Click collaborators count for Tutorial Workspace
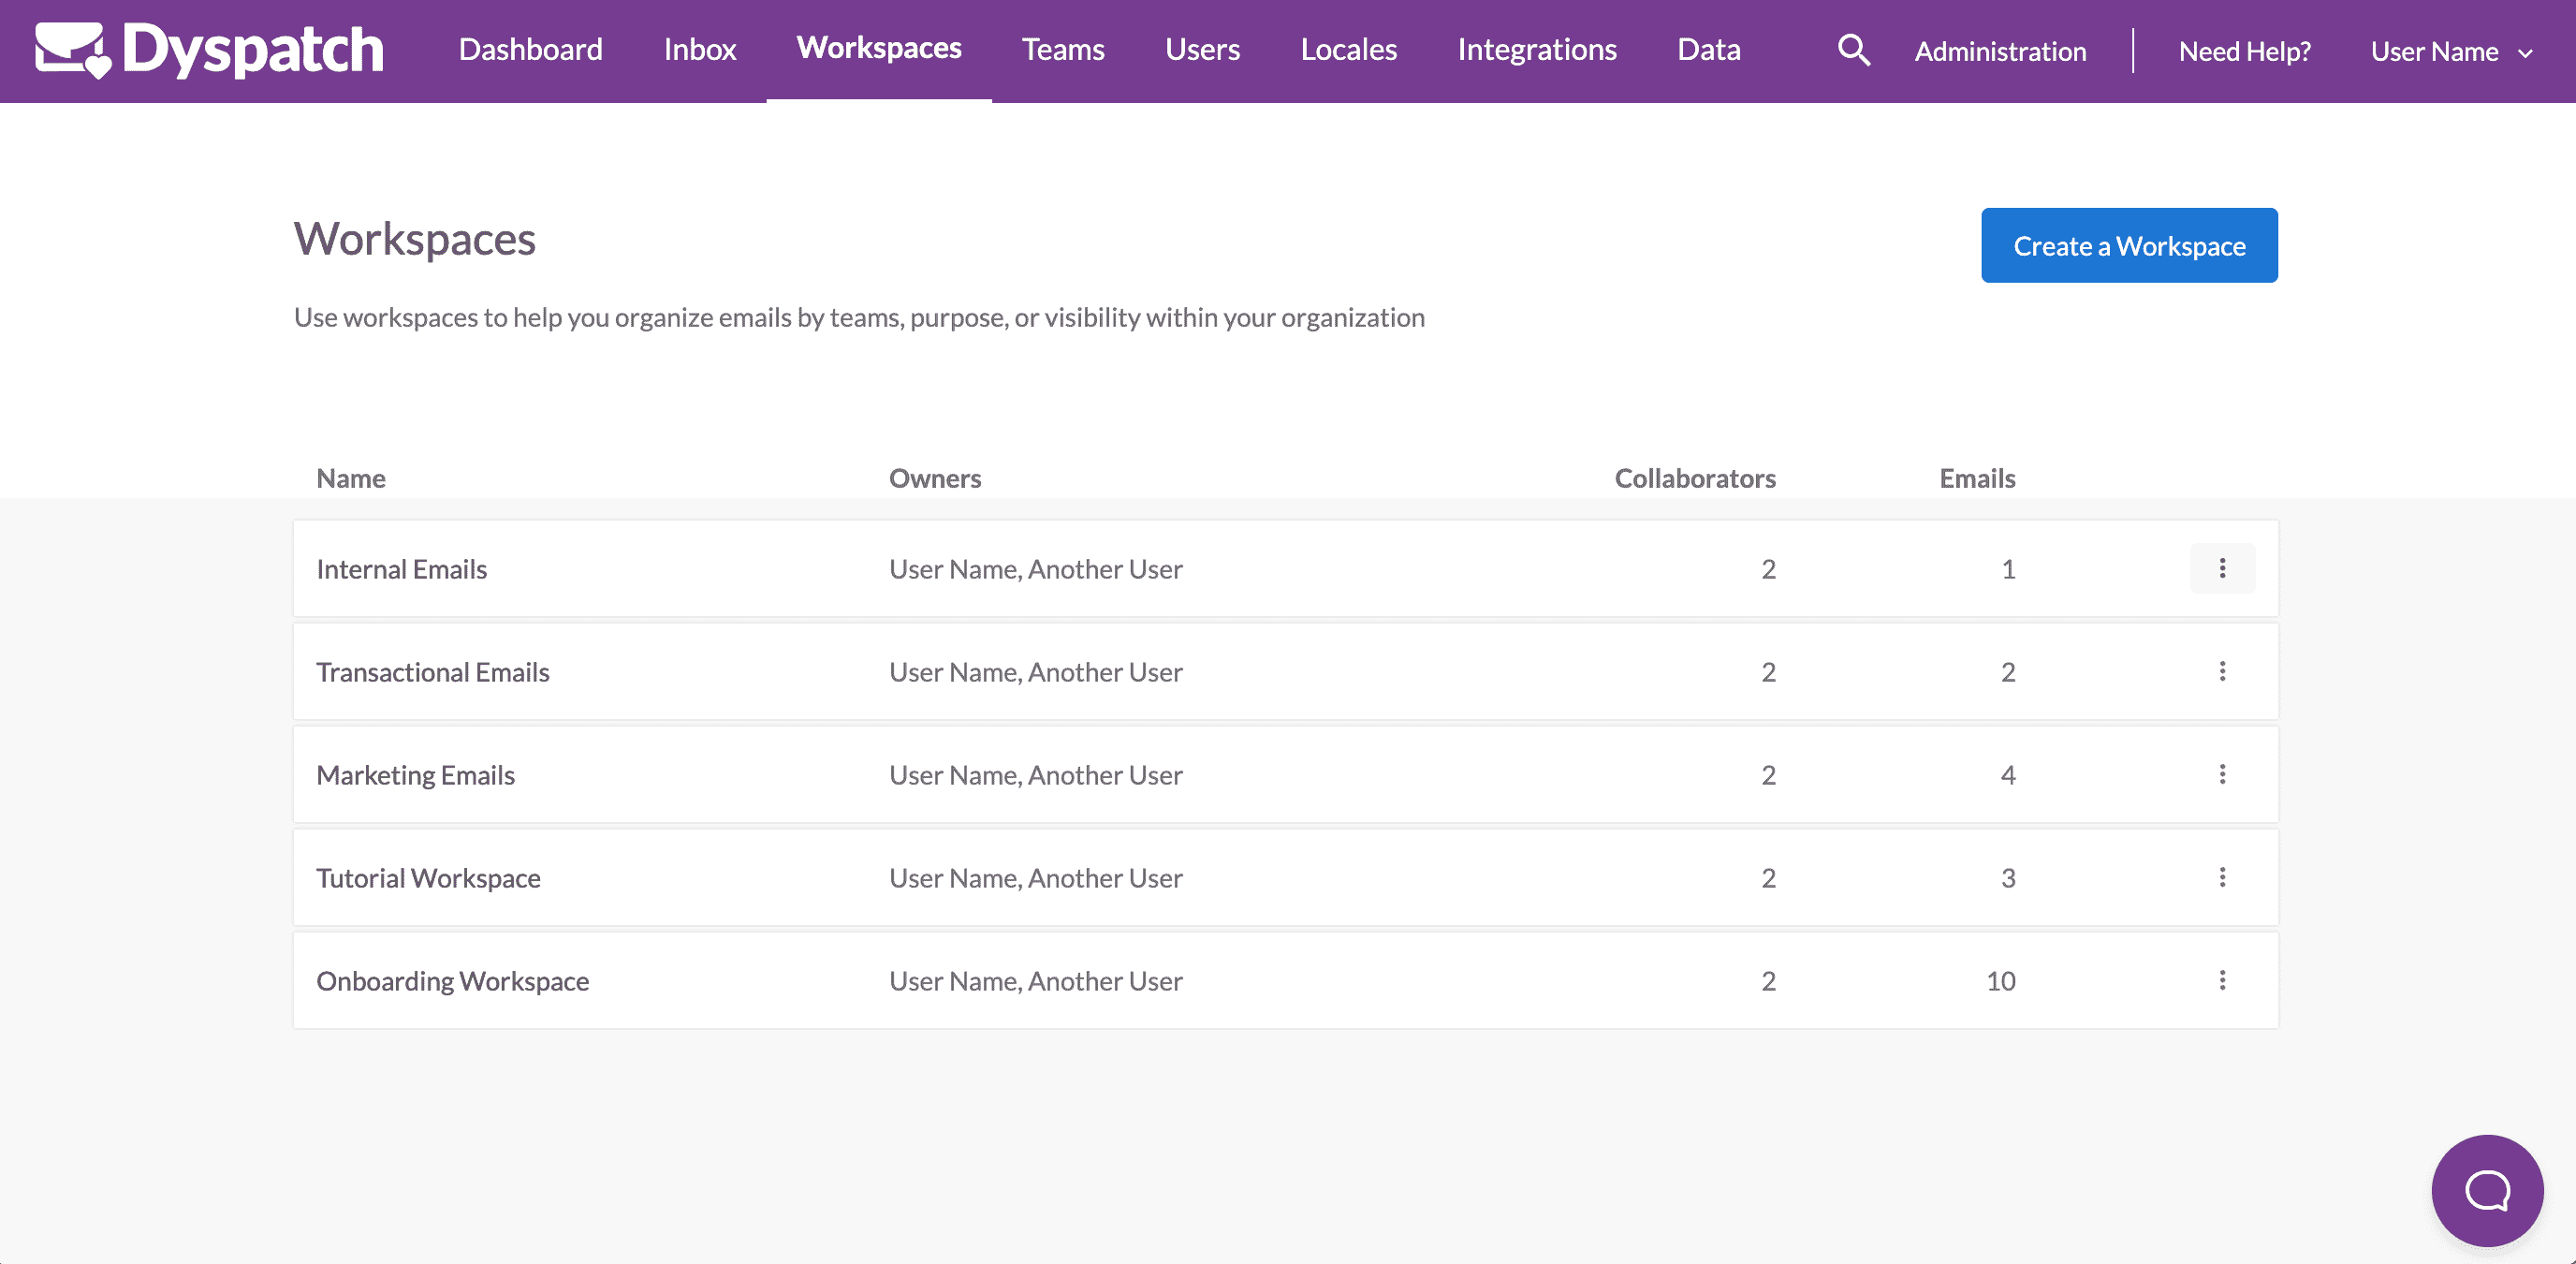 coord(1768,878)
